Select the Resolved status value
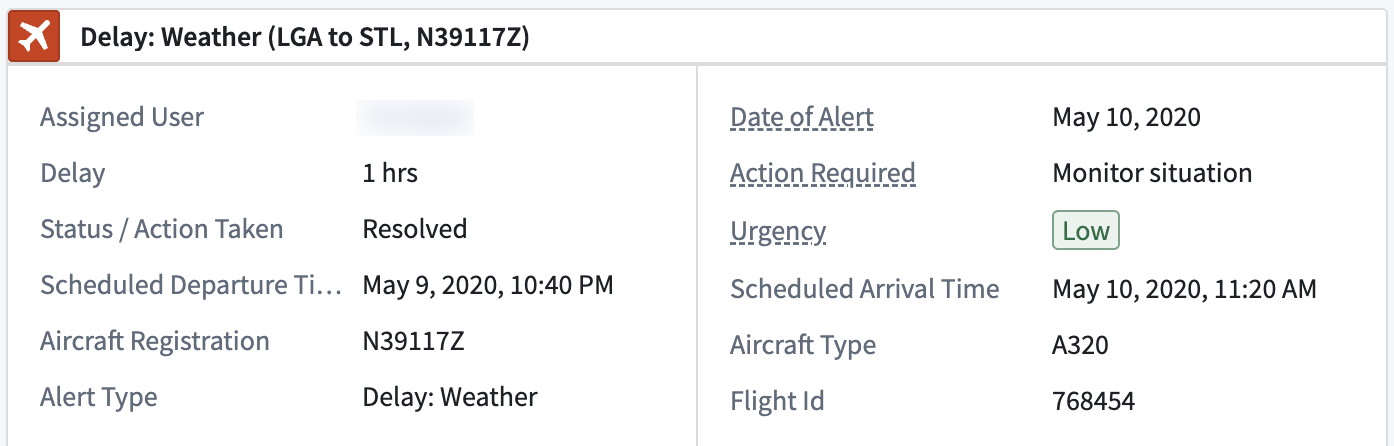The height and width of the screenshot is (446, 1394). [x=415, y=229]
